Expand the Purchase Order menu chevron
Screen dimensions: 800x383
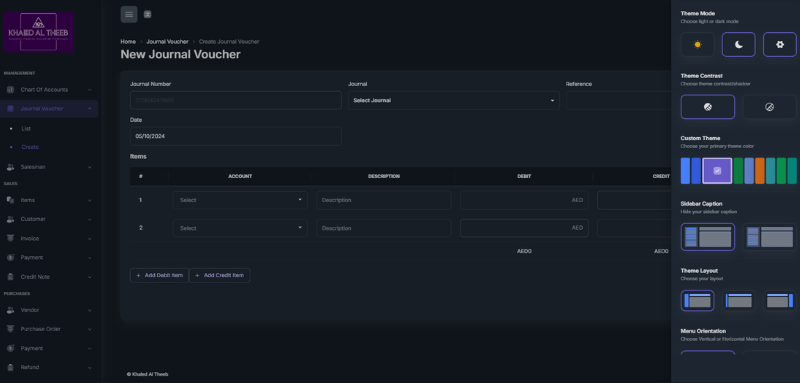pos(90,329)
